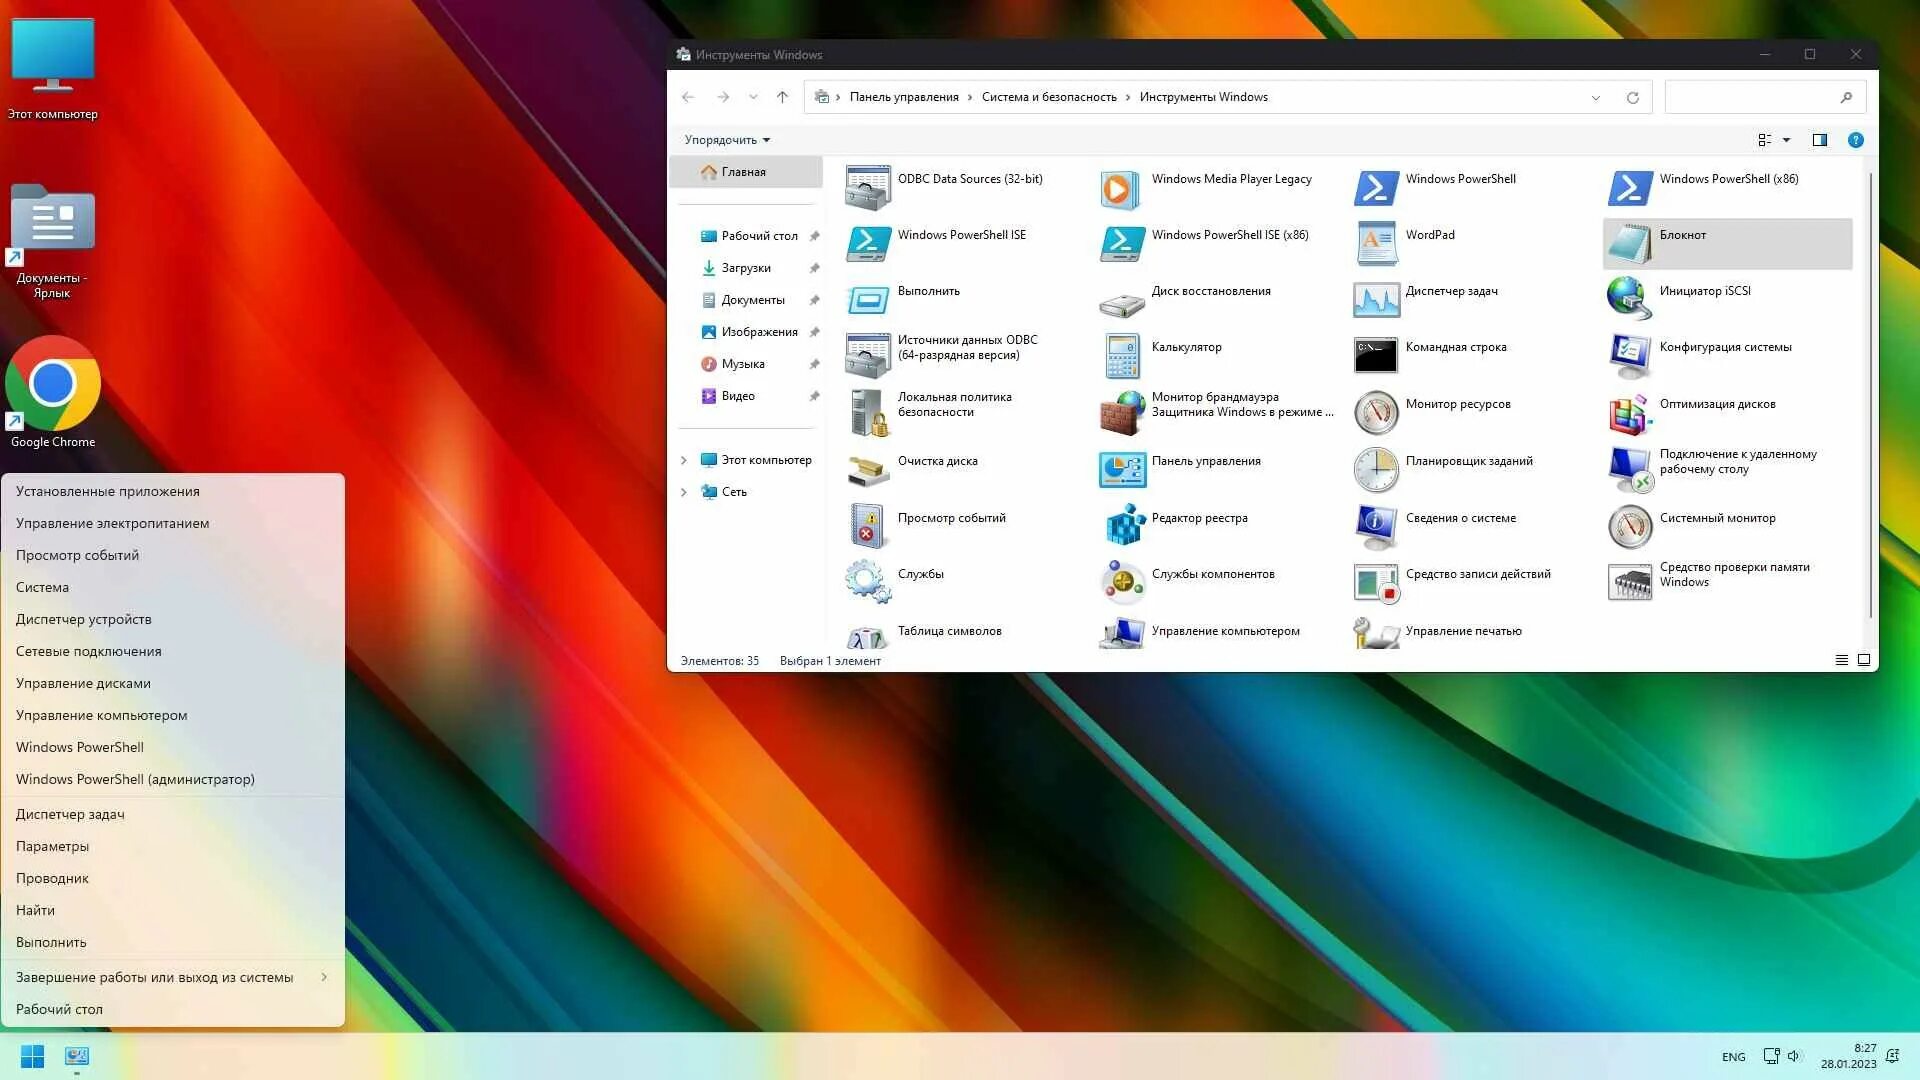Image resolution: width=1920 pixels, height=1080 pixels.
Task: Open Панель управления icon in file list
Action: 1121,470
